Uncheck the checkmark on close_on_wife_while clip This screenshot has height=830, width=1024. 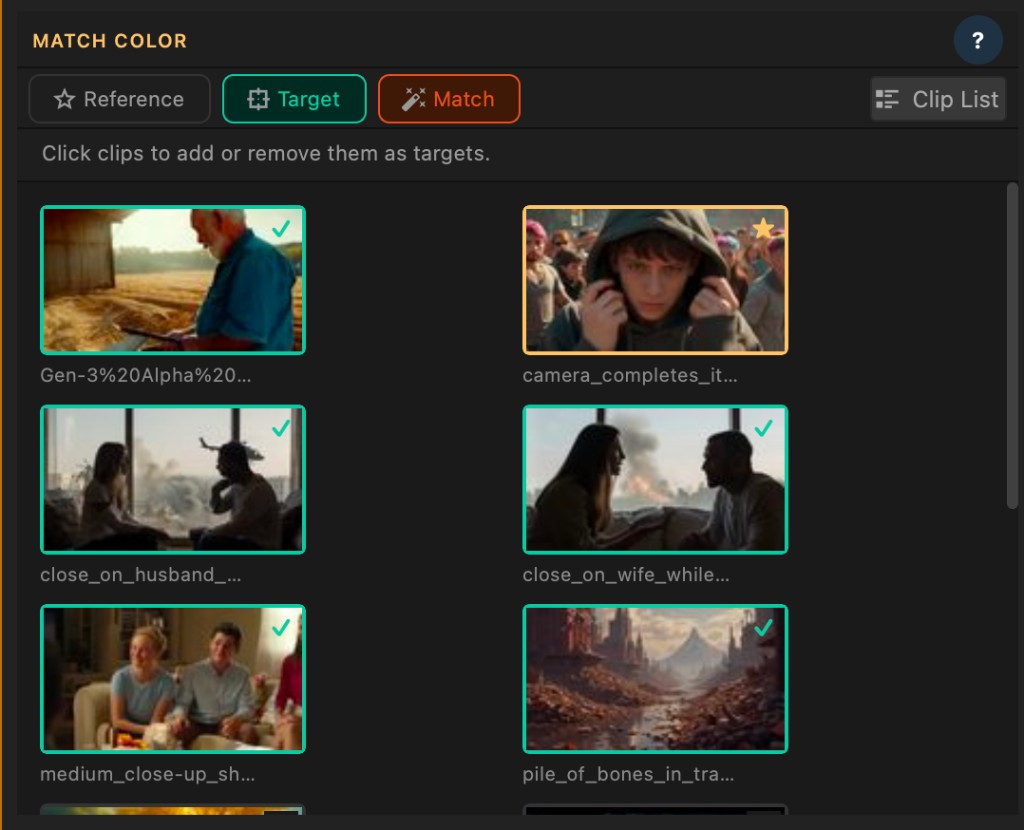pyautogui.click(x=763, y=428)
